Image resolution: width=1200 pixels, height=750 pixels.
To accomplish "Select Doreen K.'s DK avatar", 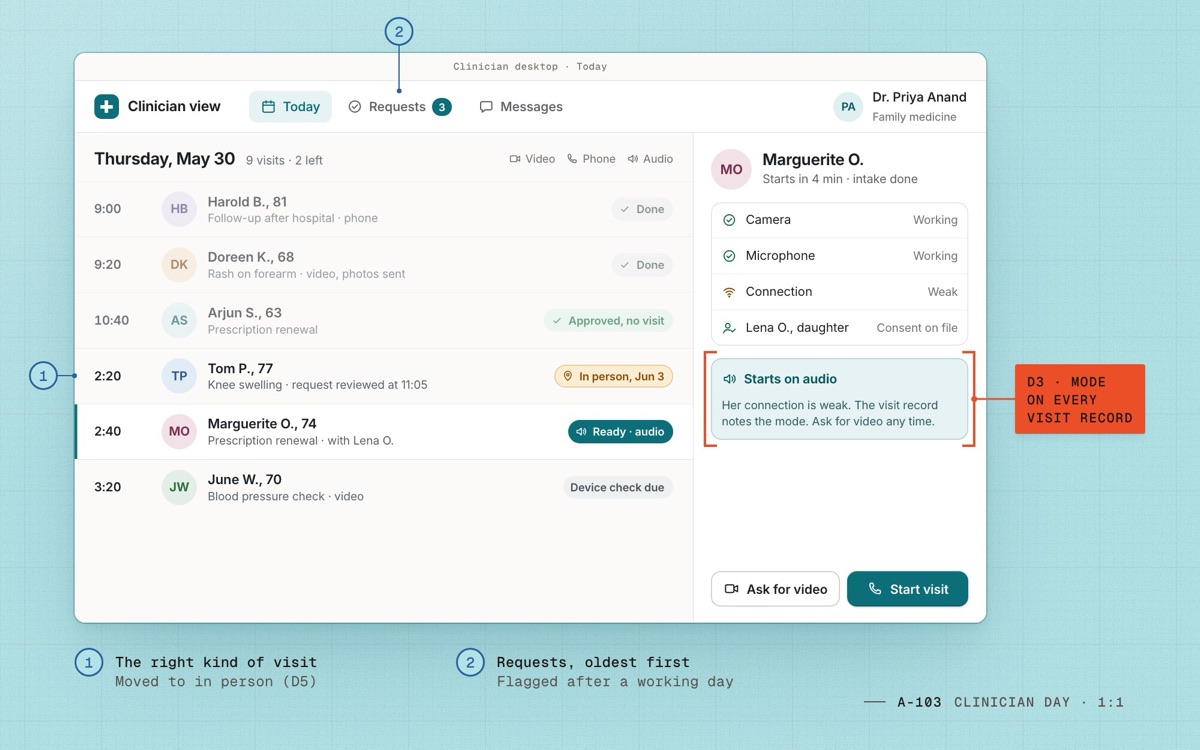I will click(179, 265).
